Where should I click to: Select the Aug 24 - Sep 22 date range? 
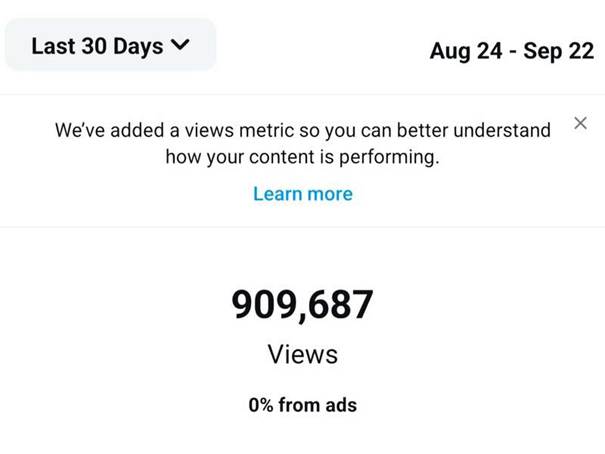(x=511, y=51)
